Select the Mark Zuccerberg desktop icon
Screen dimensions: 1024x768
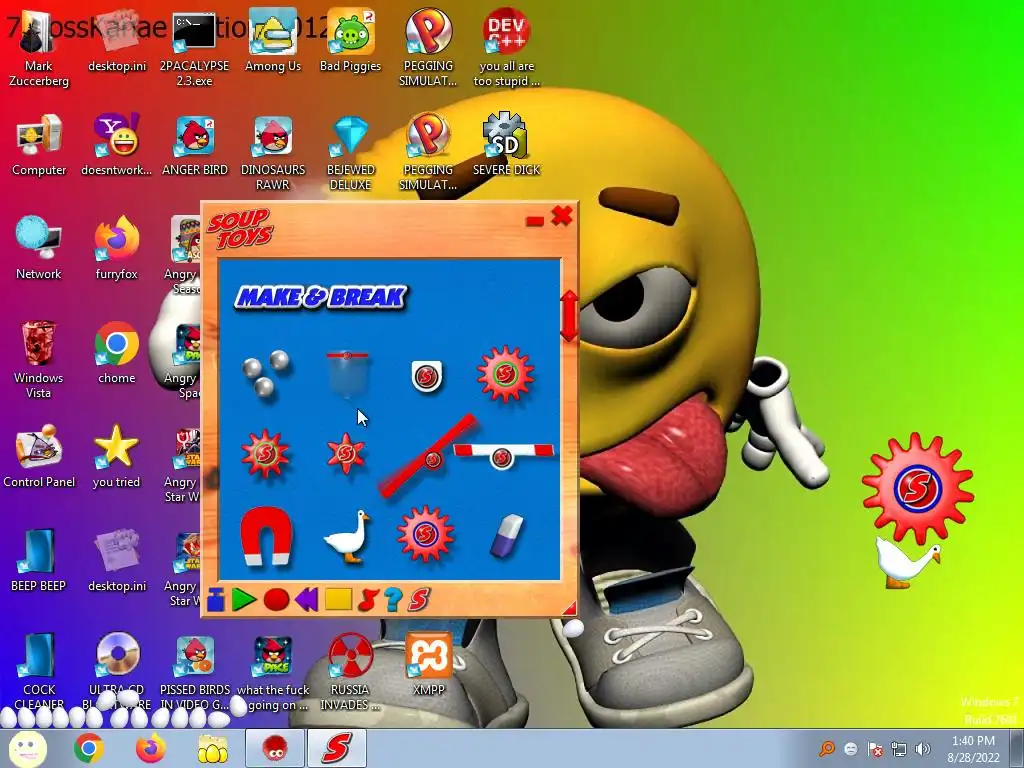[39, 48]
